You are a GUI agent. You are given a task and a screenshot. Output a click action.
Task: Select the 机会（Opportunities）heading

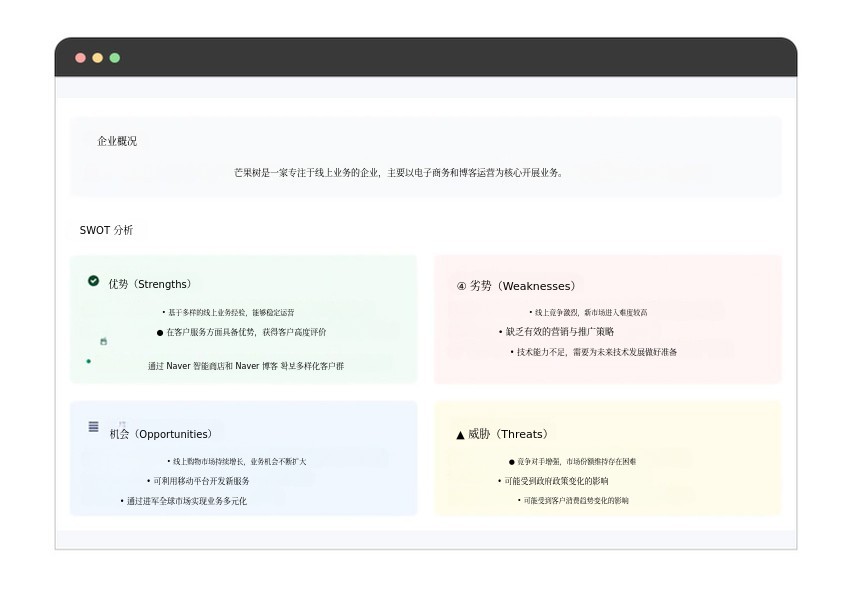tap(161, 434)
